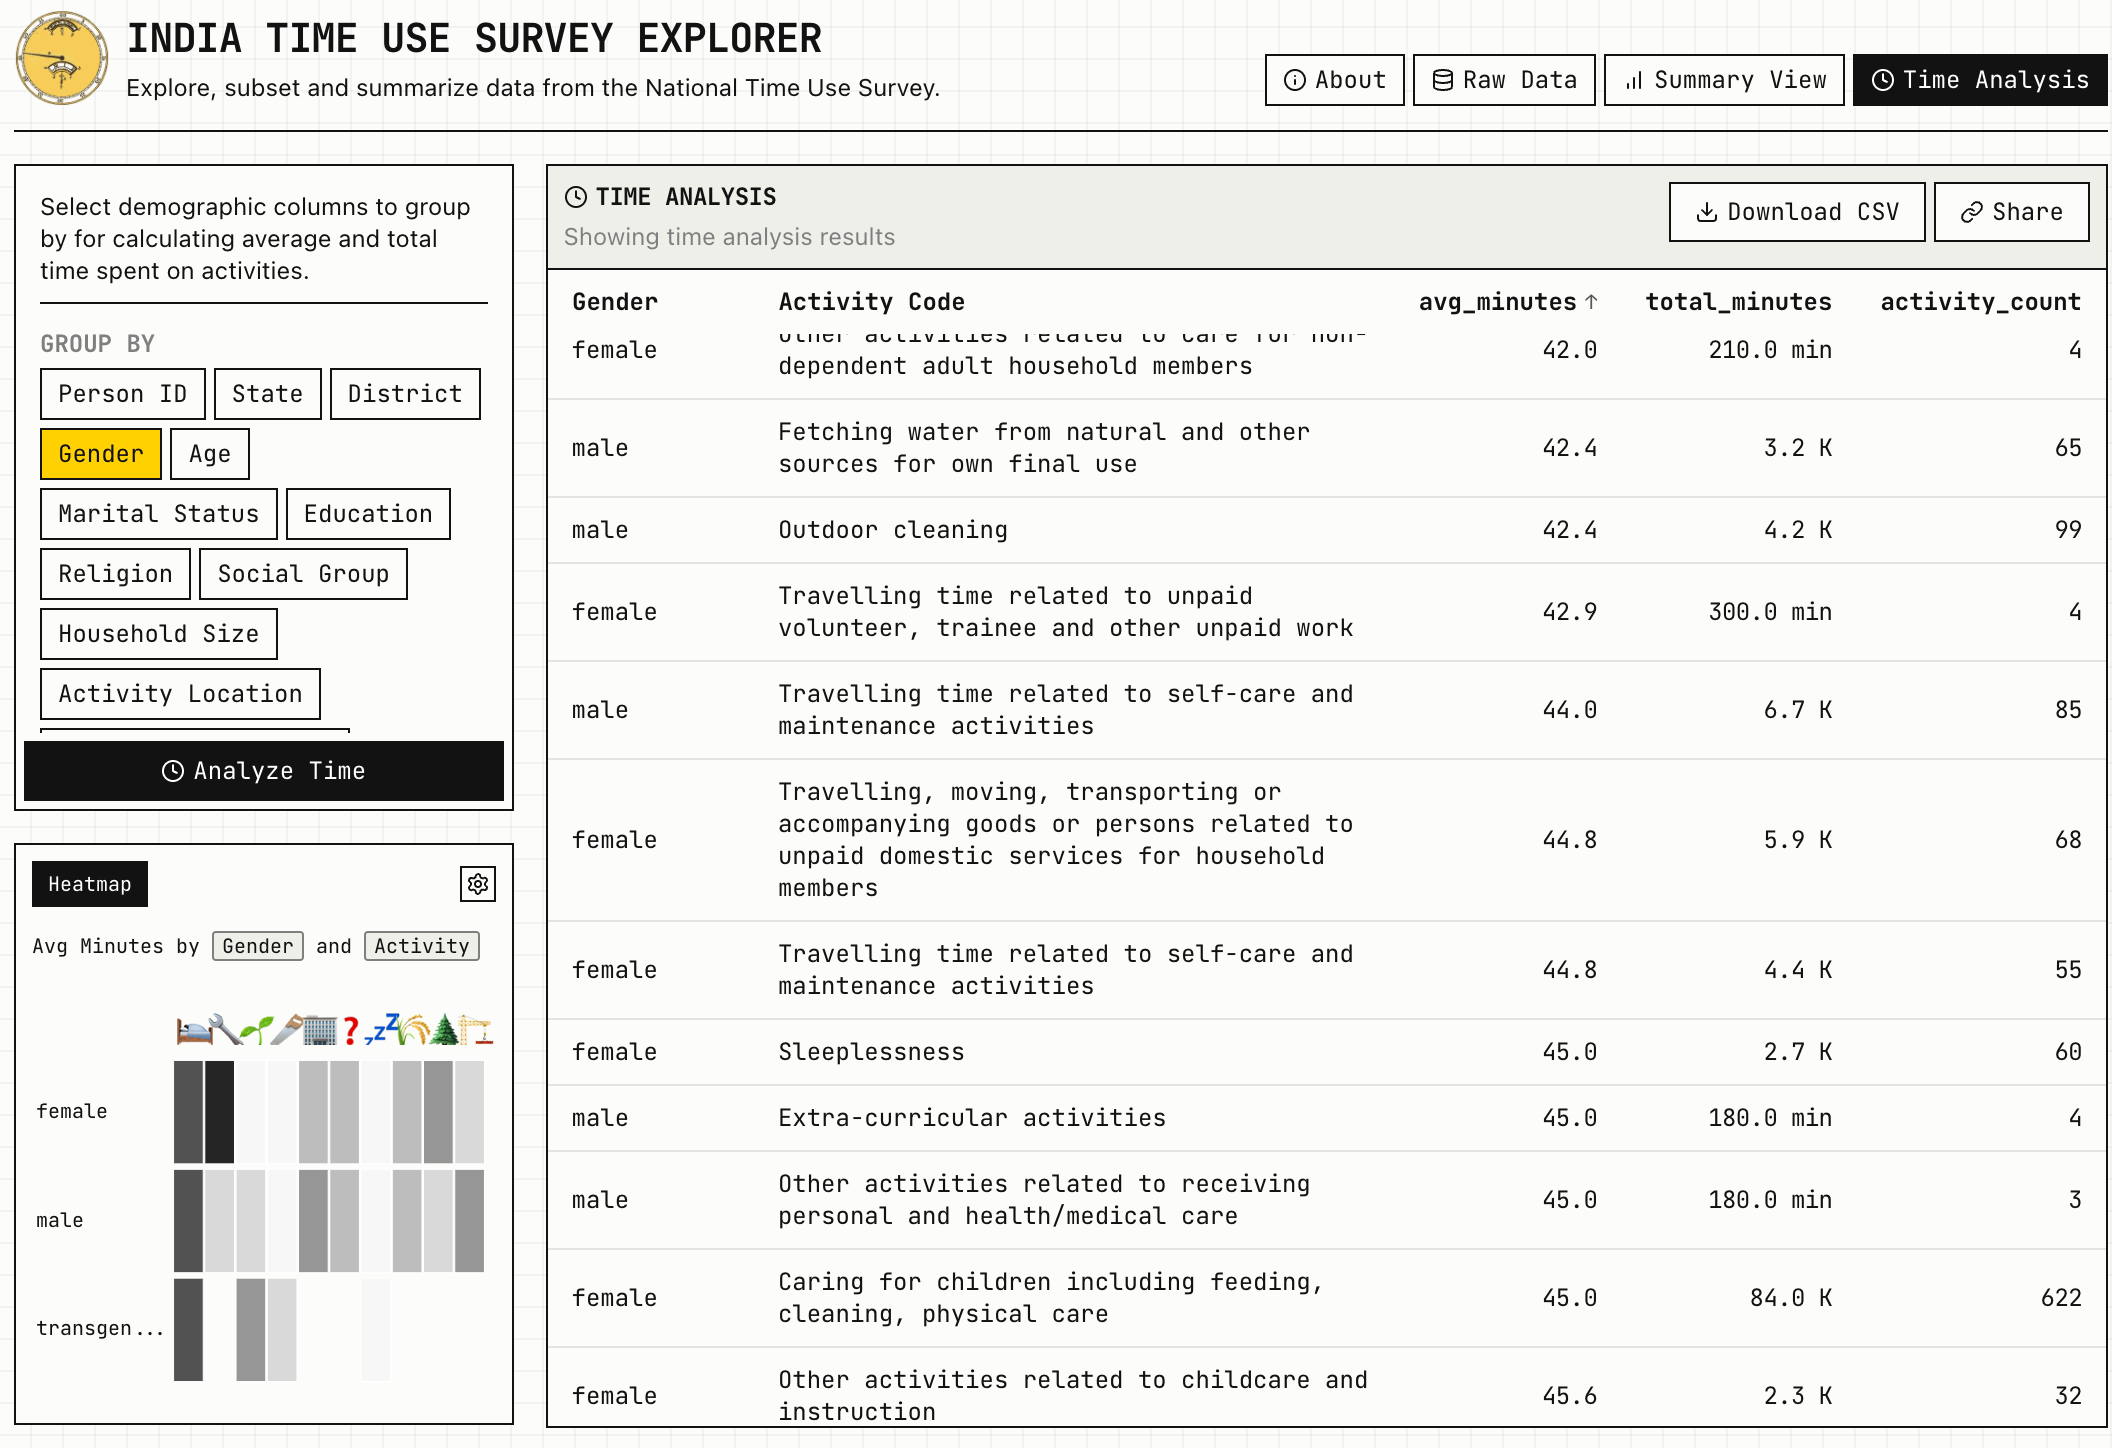Download results as CSV
This screenshot has width=2112, height=1448.
(1797, 211)
